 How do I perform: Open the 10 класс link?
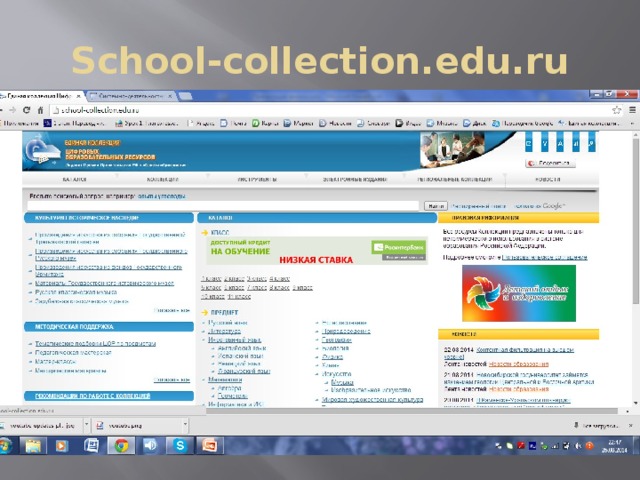click(x=212, y=297)
